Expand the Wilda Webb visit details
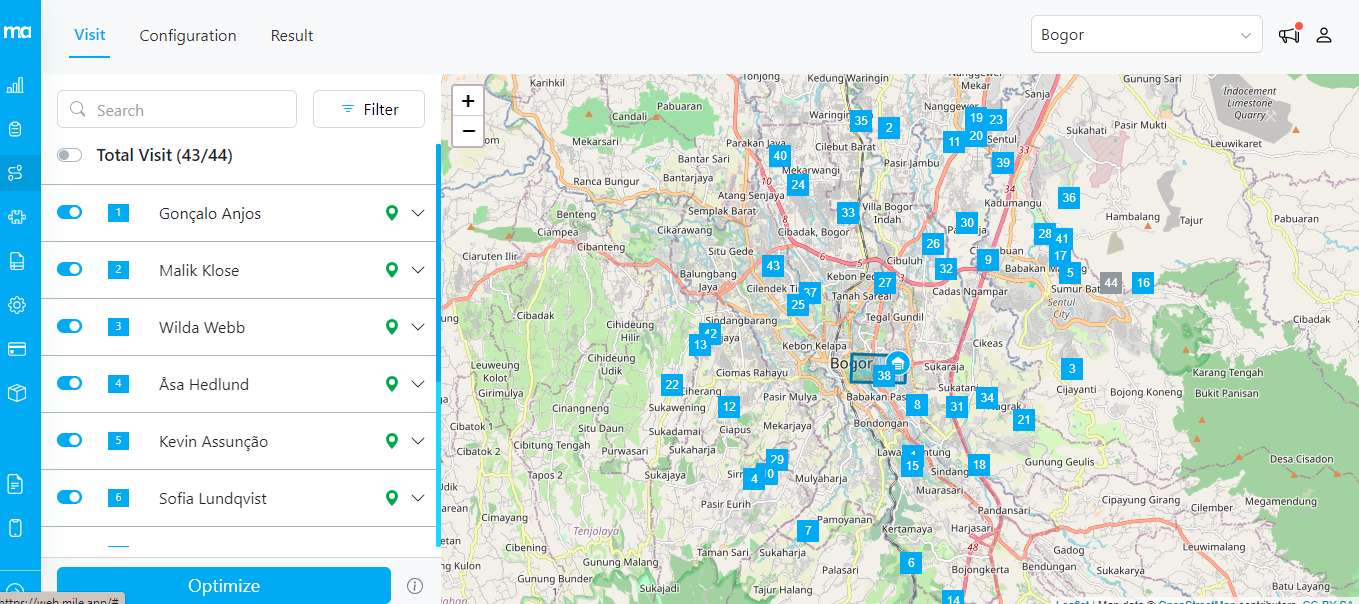Image resolution: width=1359 pixels, height=604 pixels. (418, 327)
